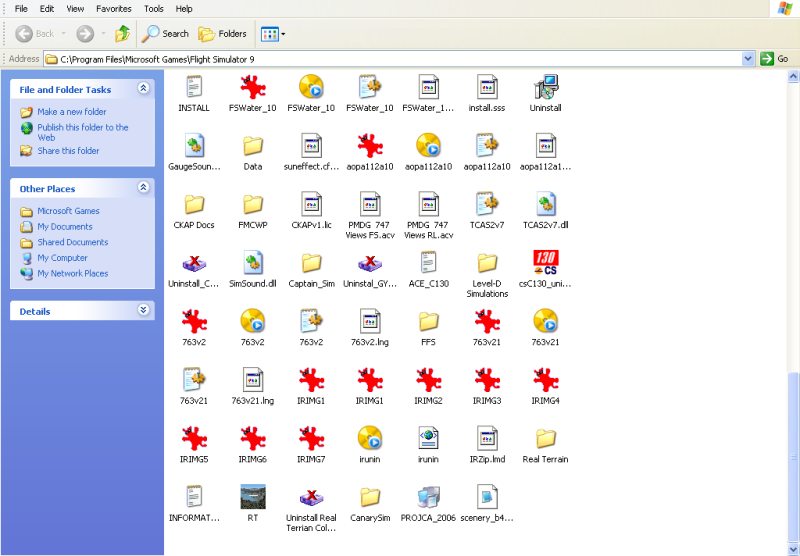800x556 pixels.
Task: Select the csC130 uninstaller icon
Action: tap(545, 263)
